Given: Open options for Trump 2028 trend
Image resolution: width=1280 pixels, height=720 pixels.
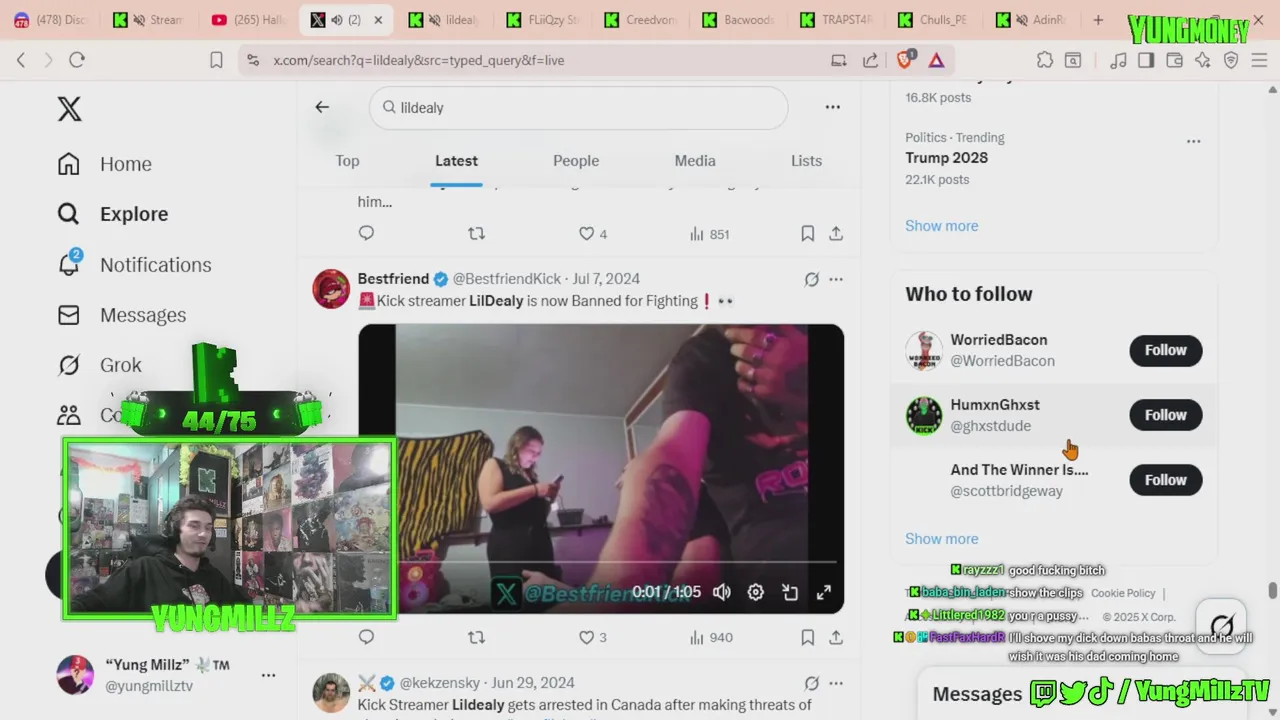Looking at the screenshot, I should point(1193,141).
